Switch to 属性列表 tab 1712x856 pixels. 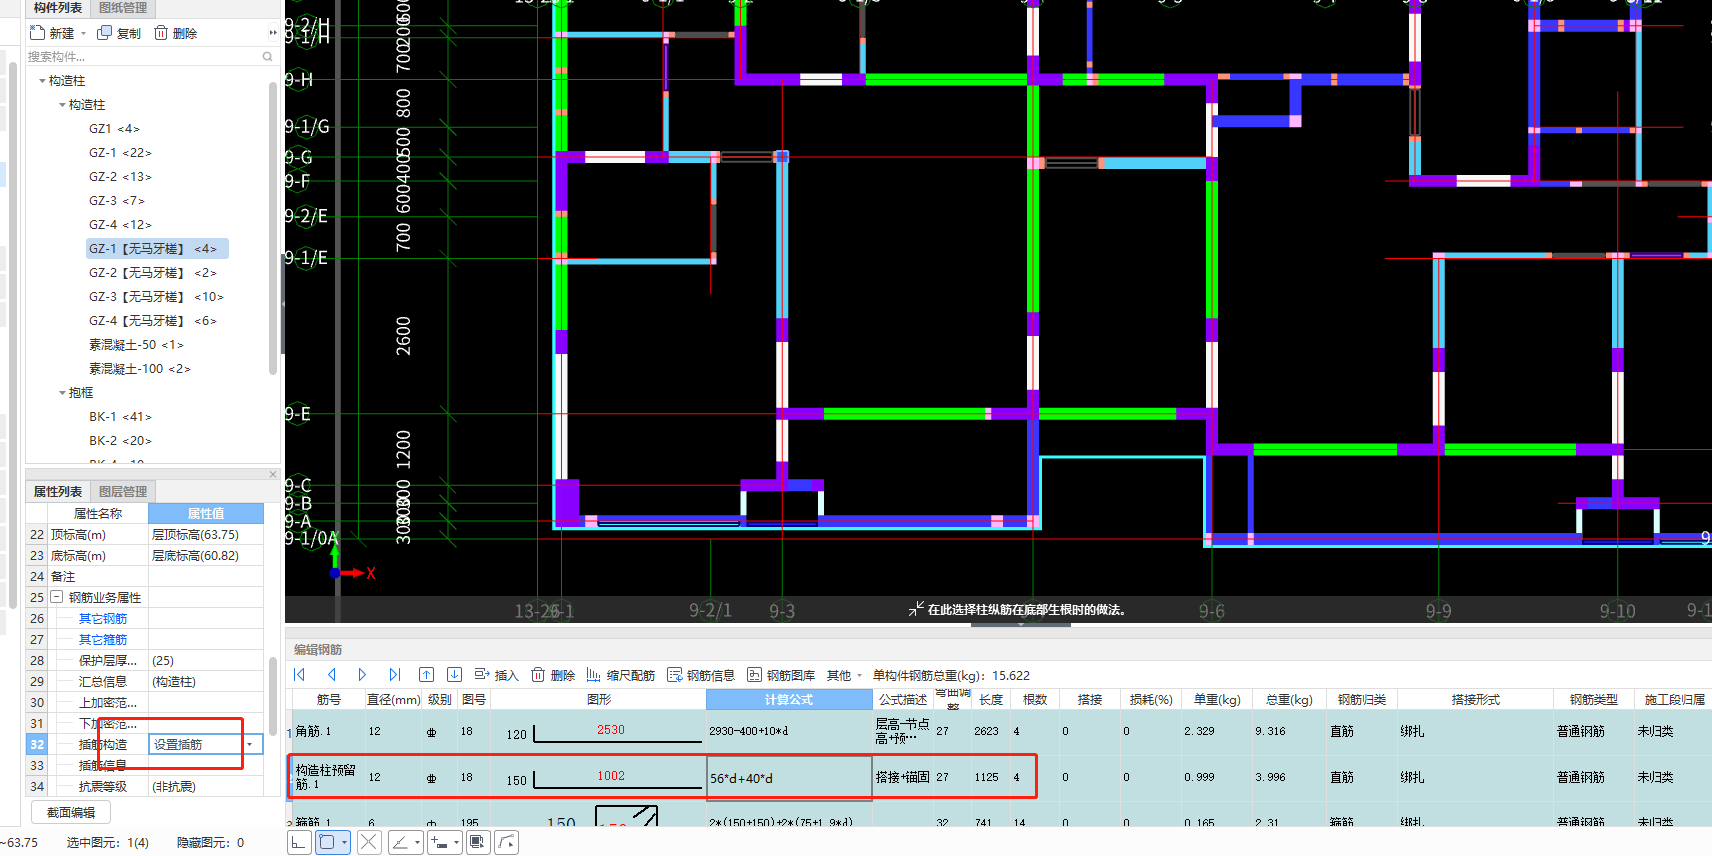(x=58, y=491)
